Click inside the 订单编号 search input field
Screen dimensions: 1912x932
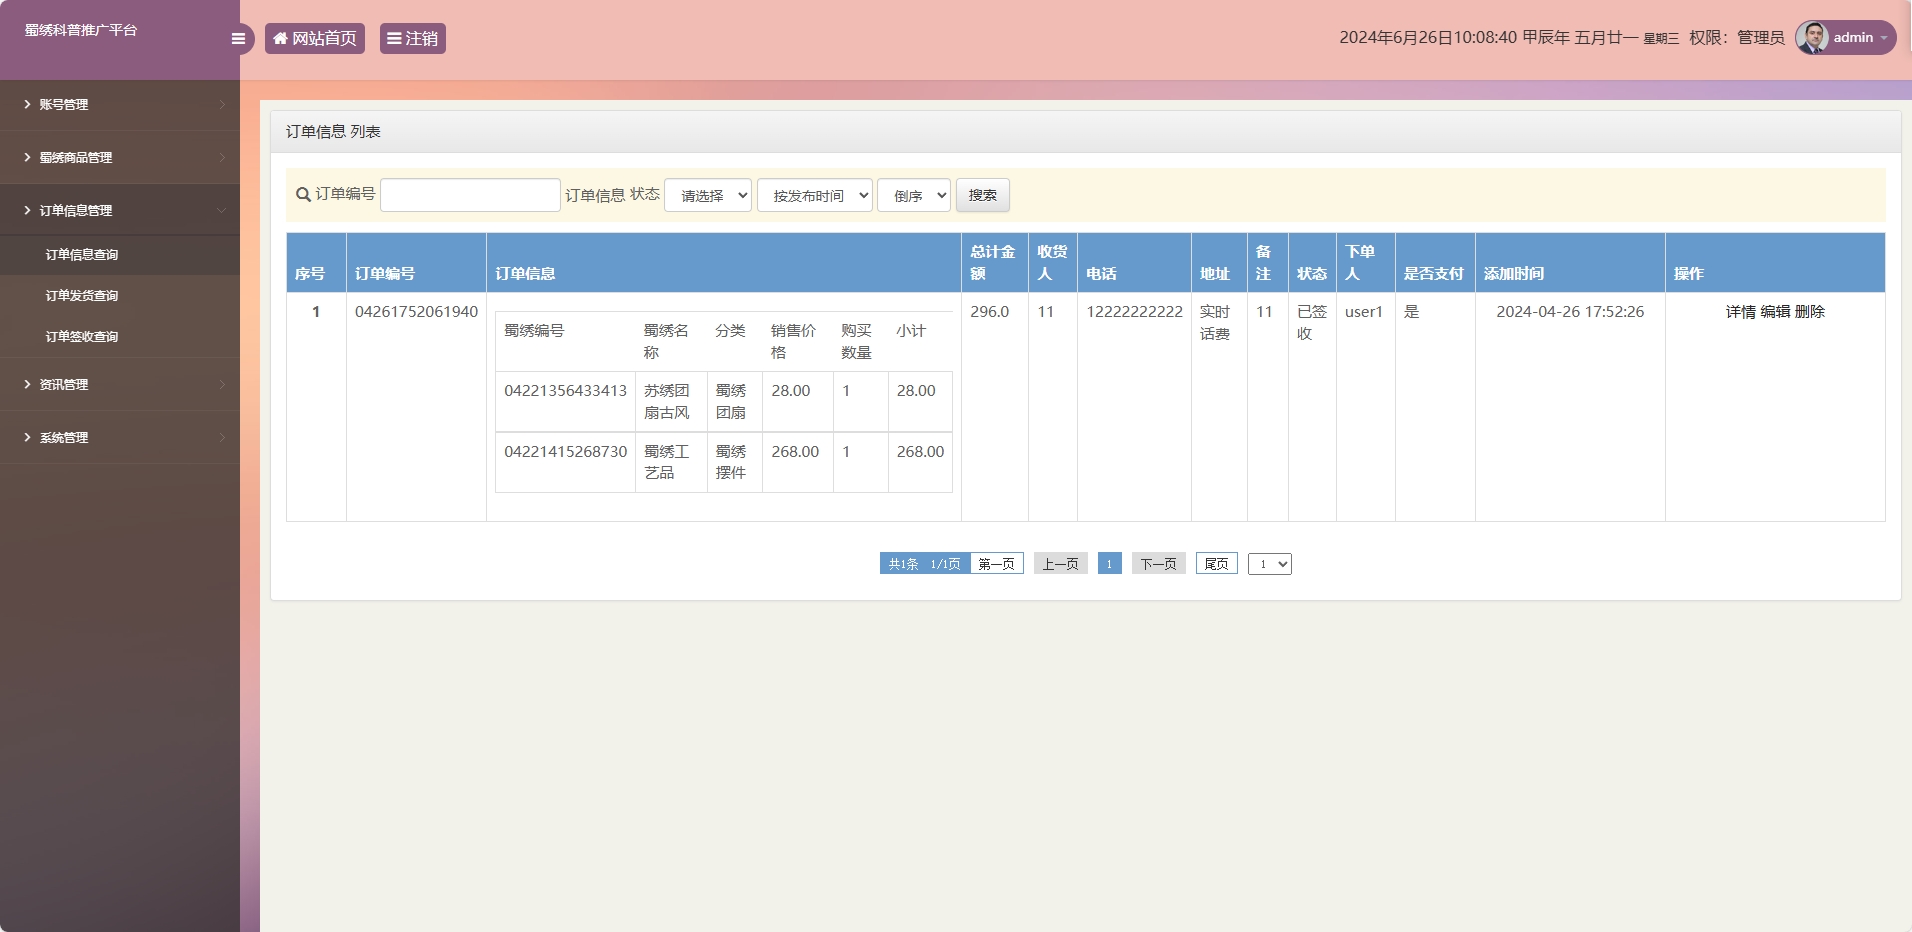pyautogui.click(x=470, y=195)
